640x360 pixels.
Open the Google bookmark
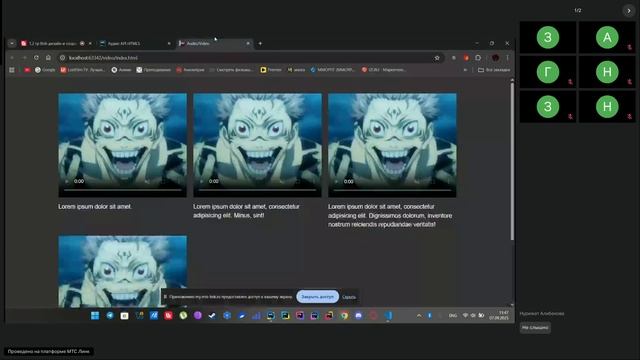pos(45,70)
